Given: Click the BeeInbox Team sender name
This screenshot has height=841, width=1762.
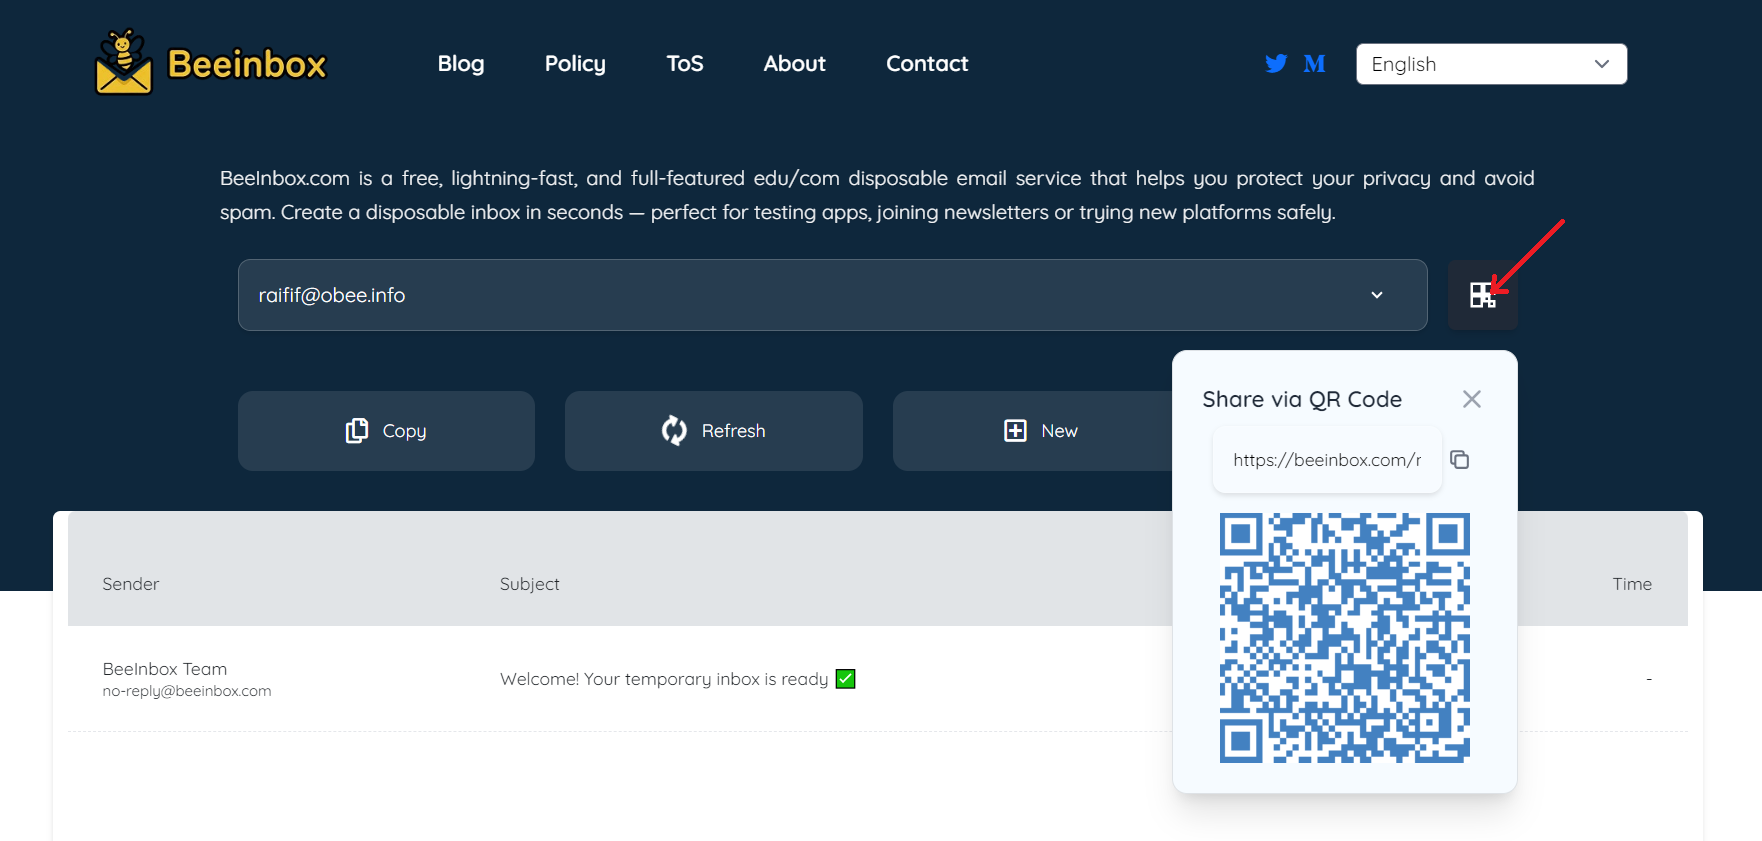Looking at the screenshot, I should click(x=165, y=669).
